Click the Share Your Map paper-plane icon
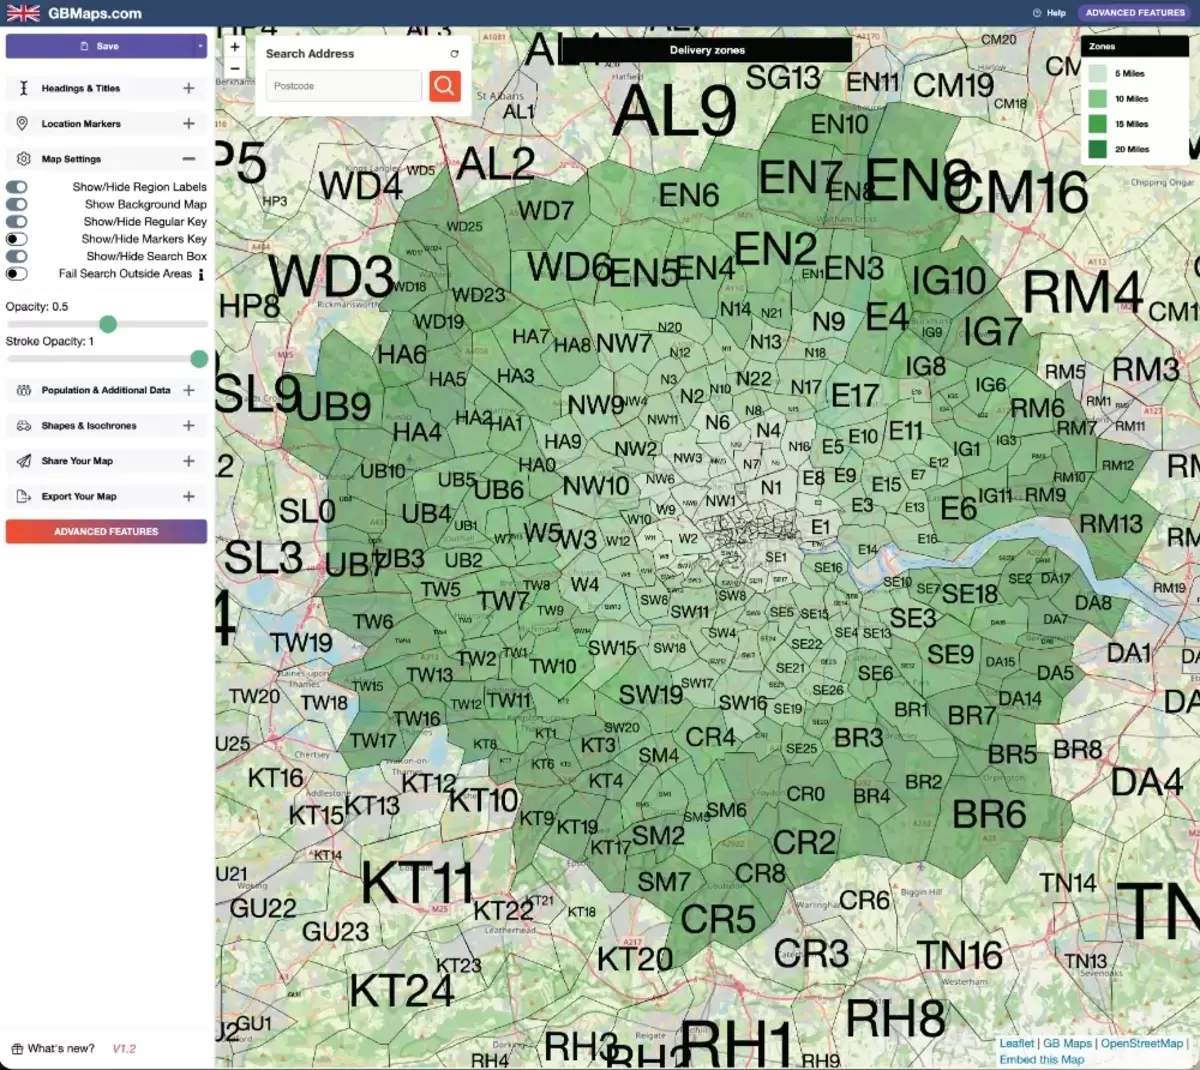Image resolution: width=1200 pixels, height=1070 pixels. [23, 461]
